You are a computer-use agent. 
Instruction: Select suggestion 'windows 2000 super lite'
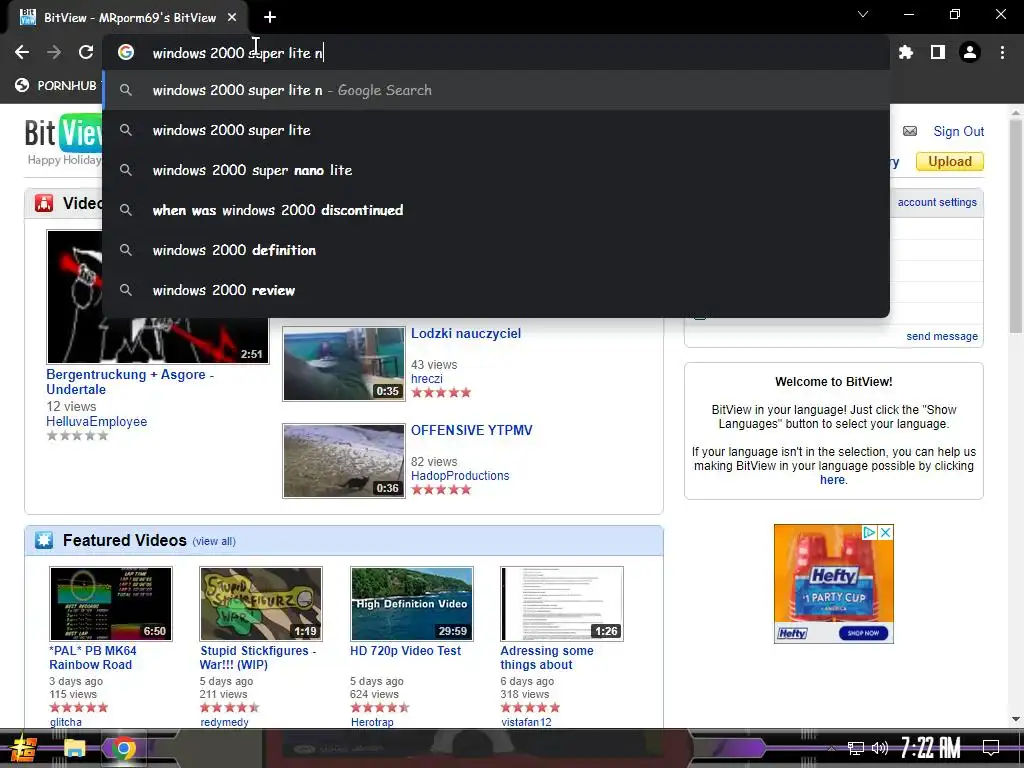tap(496, 130)
